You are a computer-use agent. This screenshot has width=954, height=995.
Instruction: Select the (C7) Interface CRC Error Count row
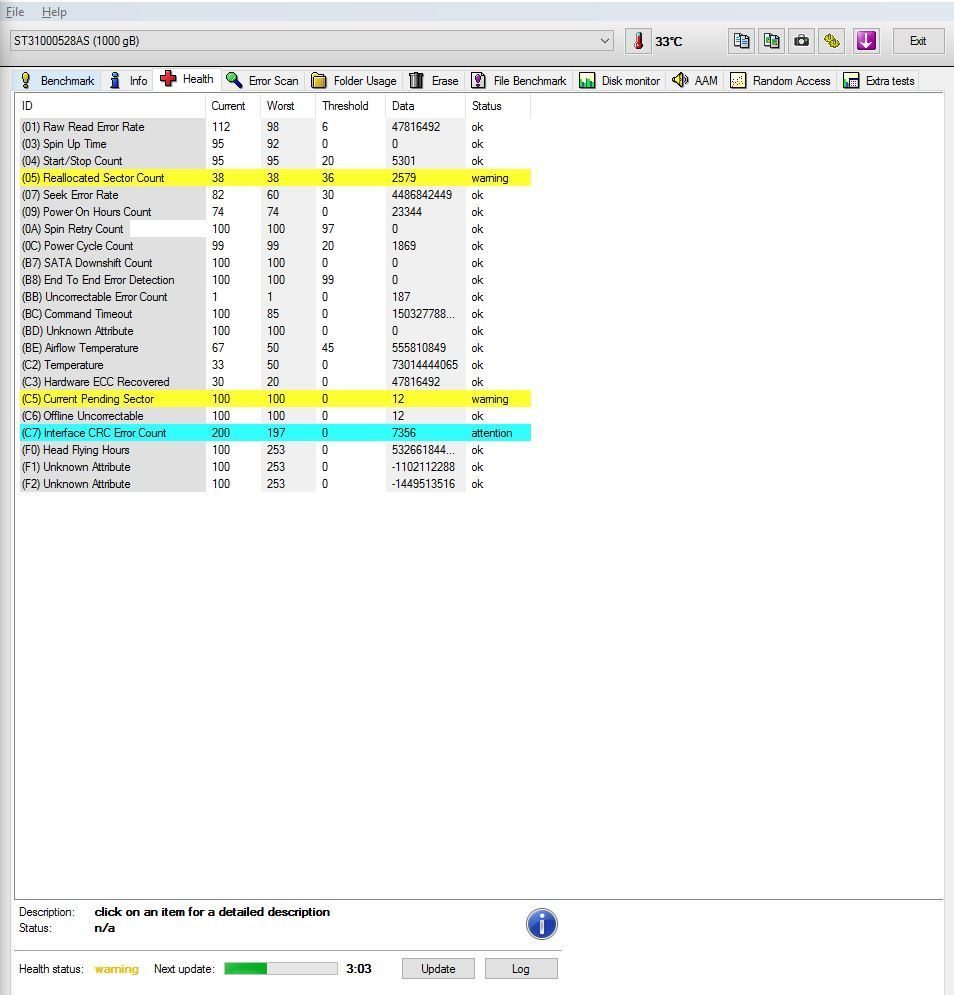coord(275,433)
